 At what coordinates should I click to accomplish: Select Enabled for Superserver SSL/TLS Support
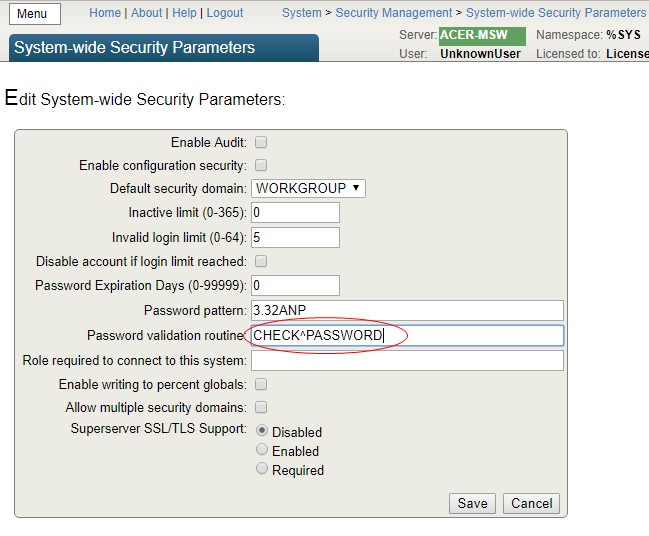tap(263, 451)
